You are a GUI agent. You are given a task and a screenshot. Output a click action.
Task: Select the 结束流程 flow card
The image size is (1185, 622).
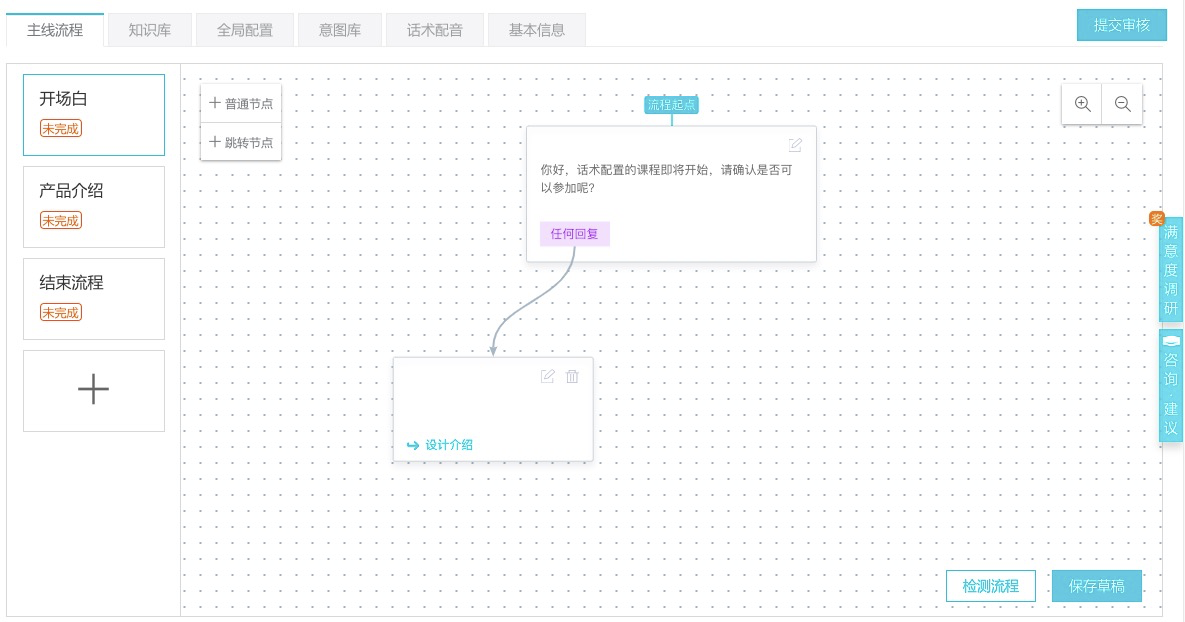[94, 299]
